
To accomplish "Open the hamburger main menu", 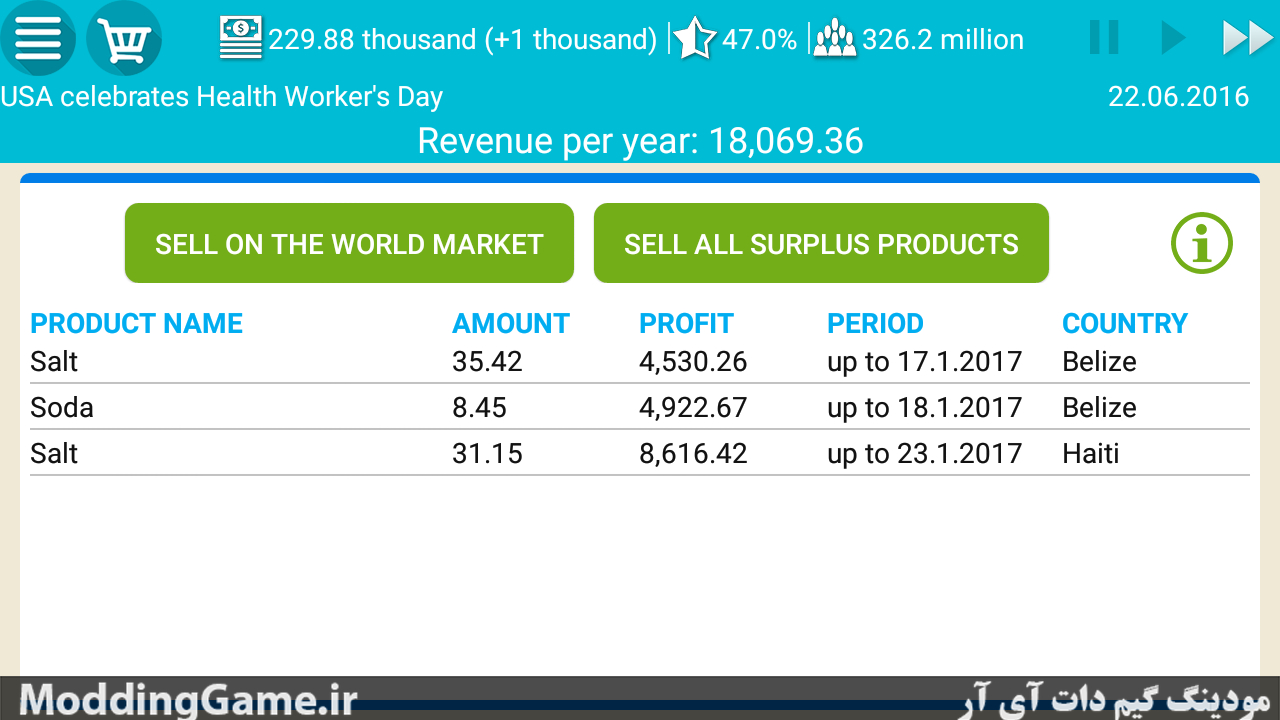I will [38, 39].
